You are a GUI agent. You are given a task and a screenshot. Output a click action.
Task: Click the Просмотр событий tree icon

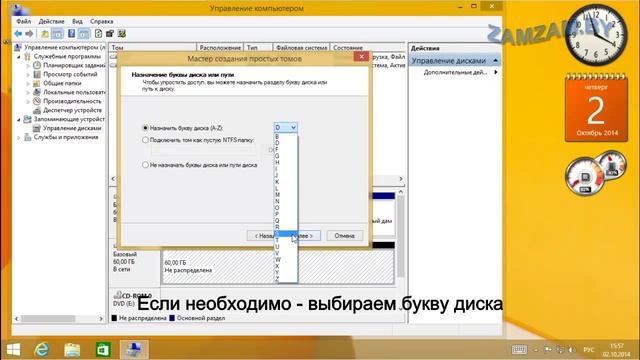pyautogui.click(x=37, y=74)
